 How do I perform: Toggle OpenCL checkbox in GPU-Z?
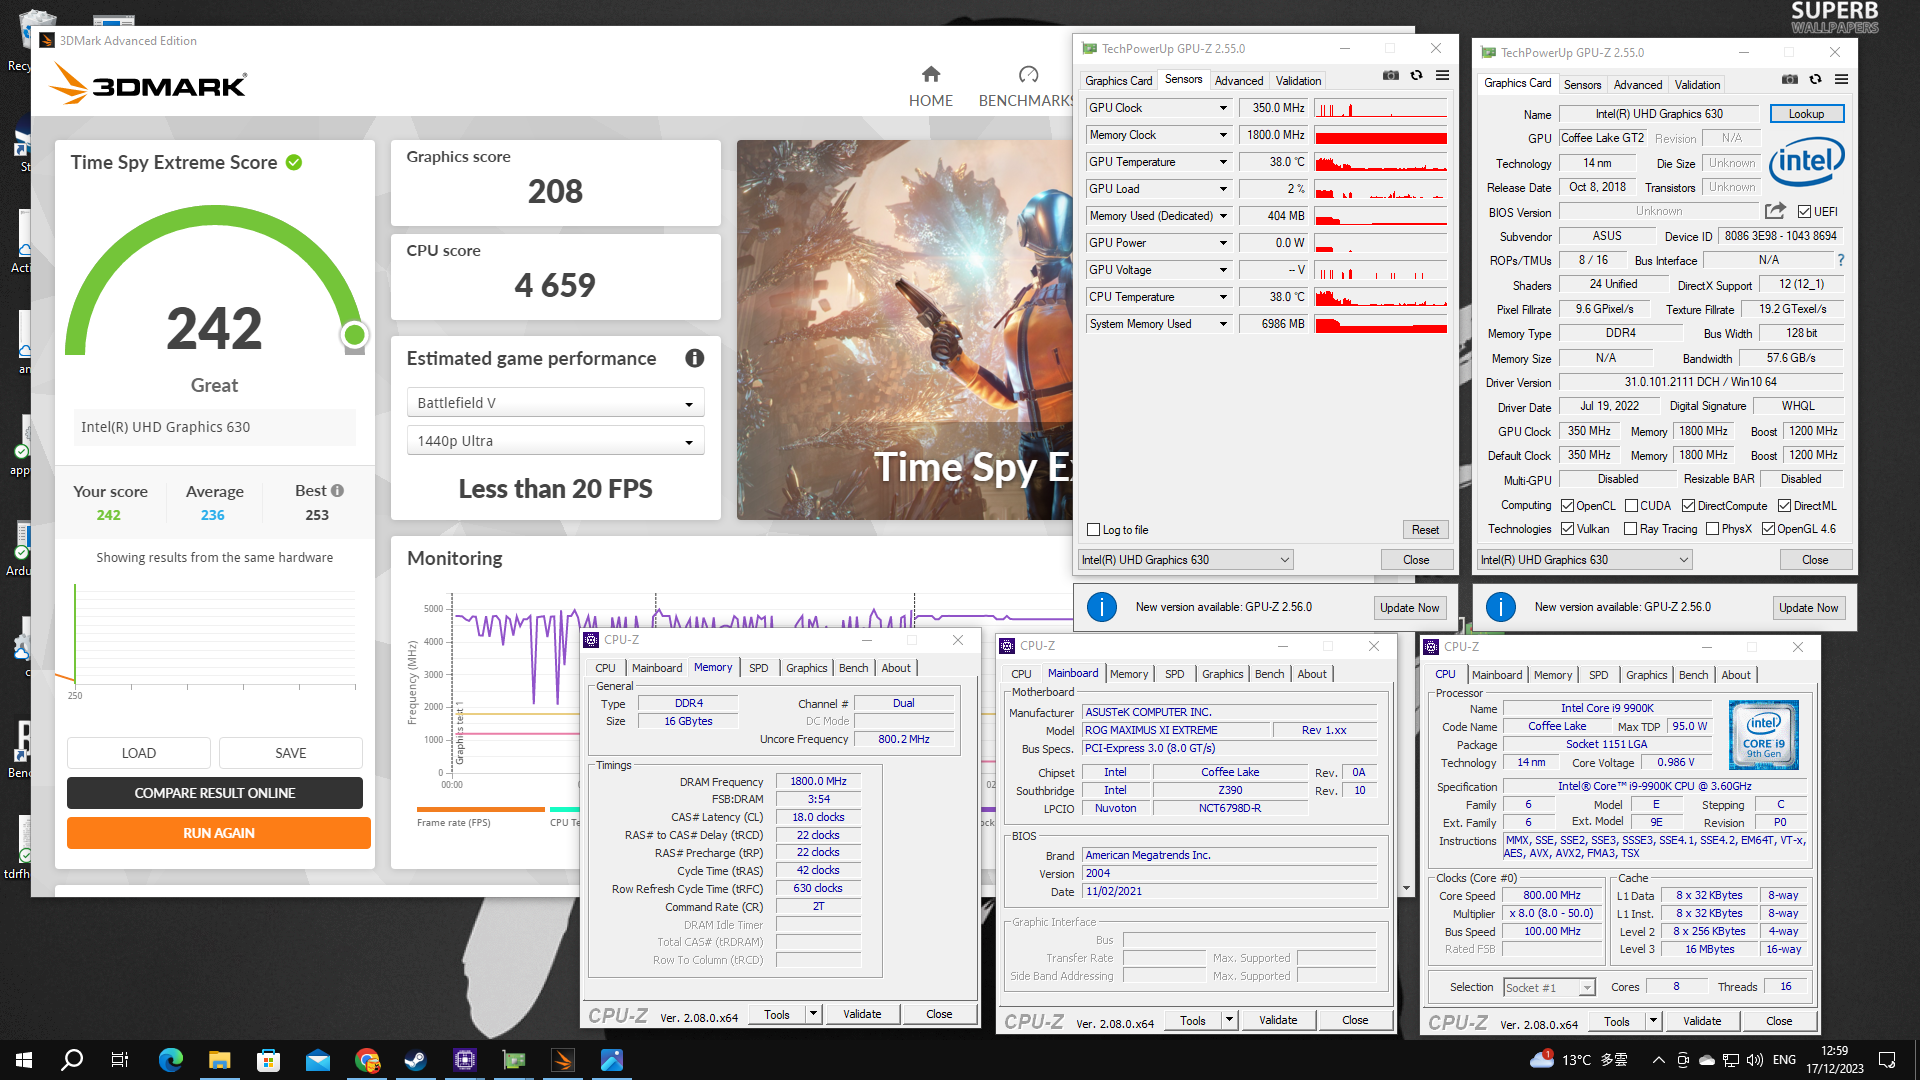pyautogui.click(x=1568, y=506)
